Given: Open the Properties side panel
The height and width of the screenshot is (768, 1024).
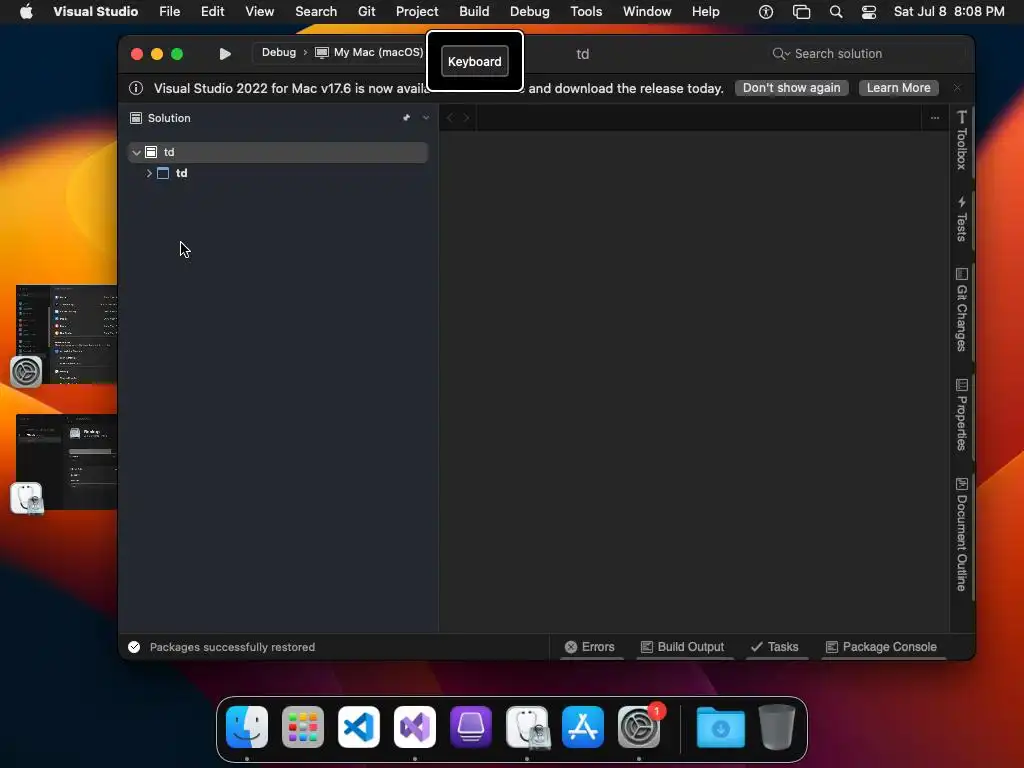Looking at the screenshot, I should [961, 415].
